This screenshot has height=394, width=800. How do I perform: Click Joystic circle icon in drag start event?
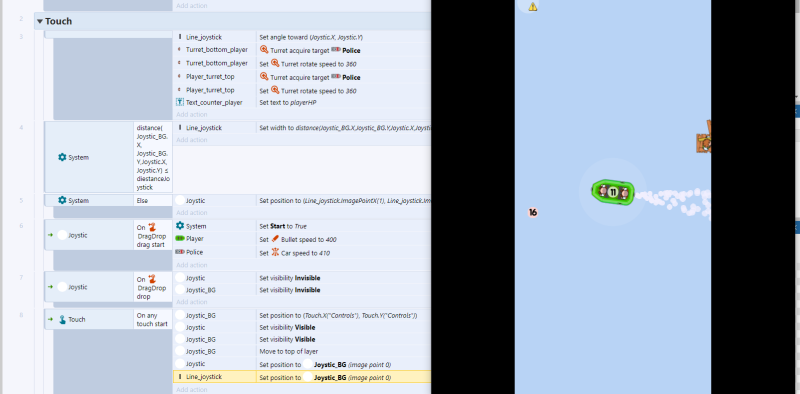tap(62, 235)
